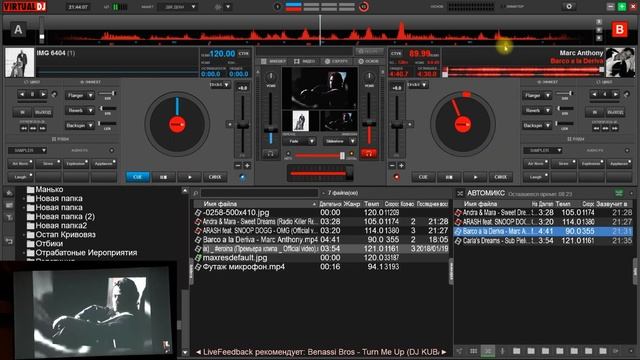Click the Automix shuffle icon

(460, 193)
